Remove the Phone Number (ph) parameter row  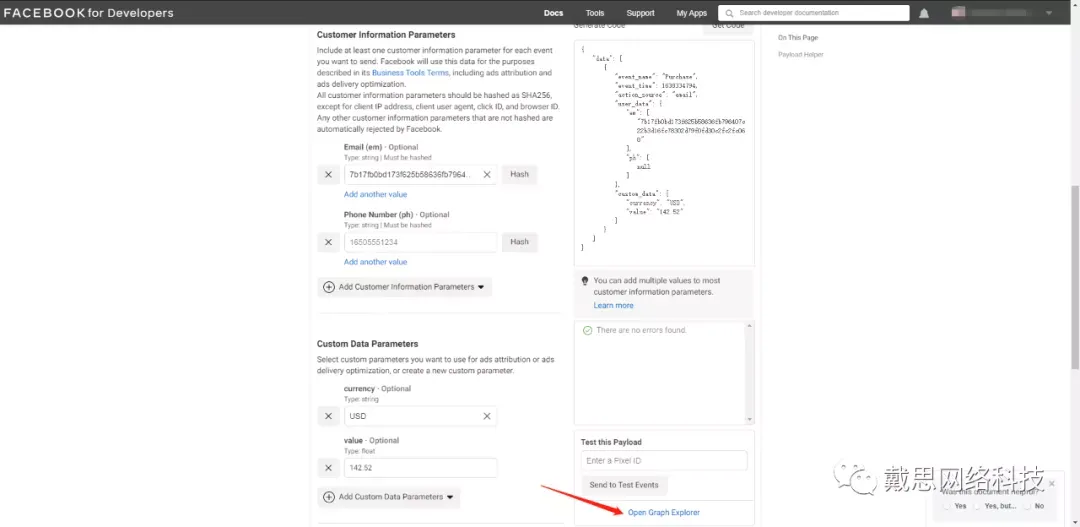pyautogui.click(x=329, y=242)
